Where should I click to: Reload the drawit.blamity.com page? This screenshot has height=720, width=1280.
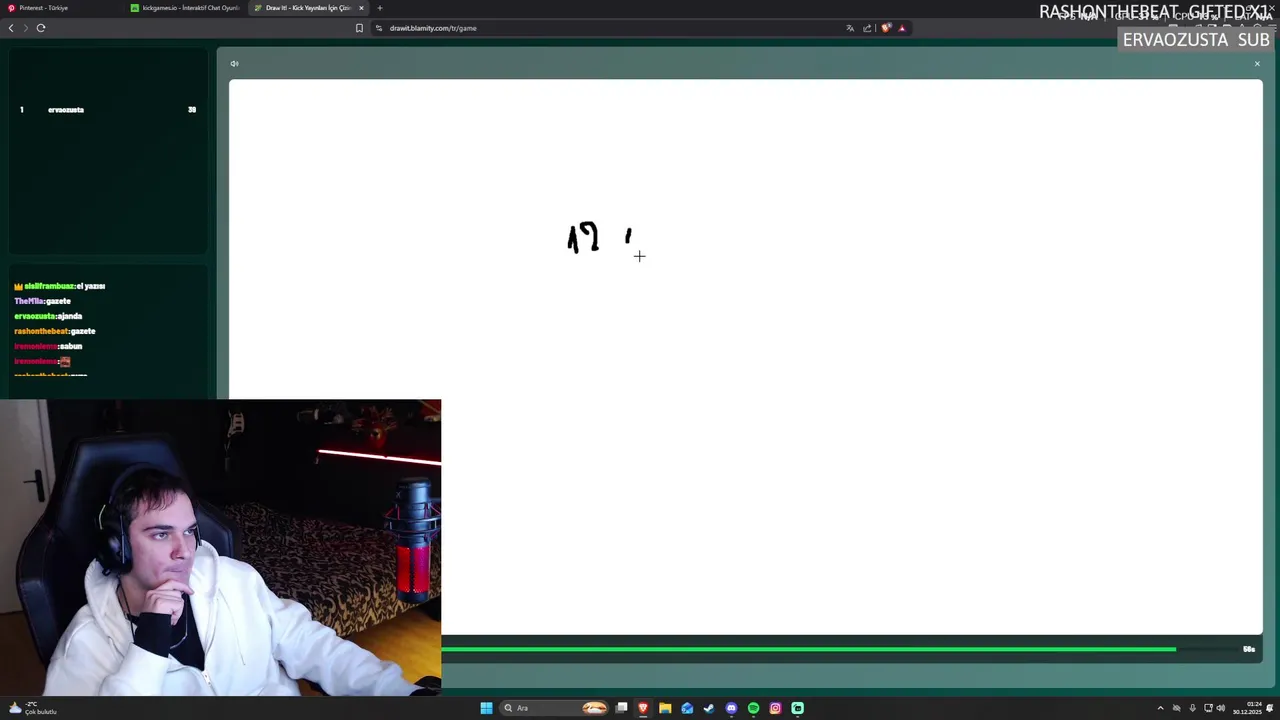coord(41,28)
